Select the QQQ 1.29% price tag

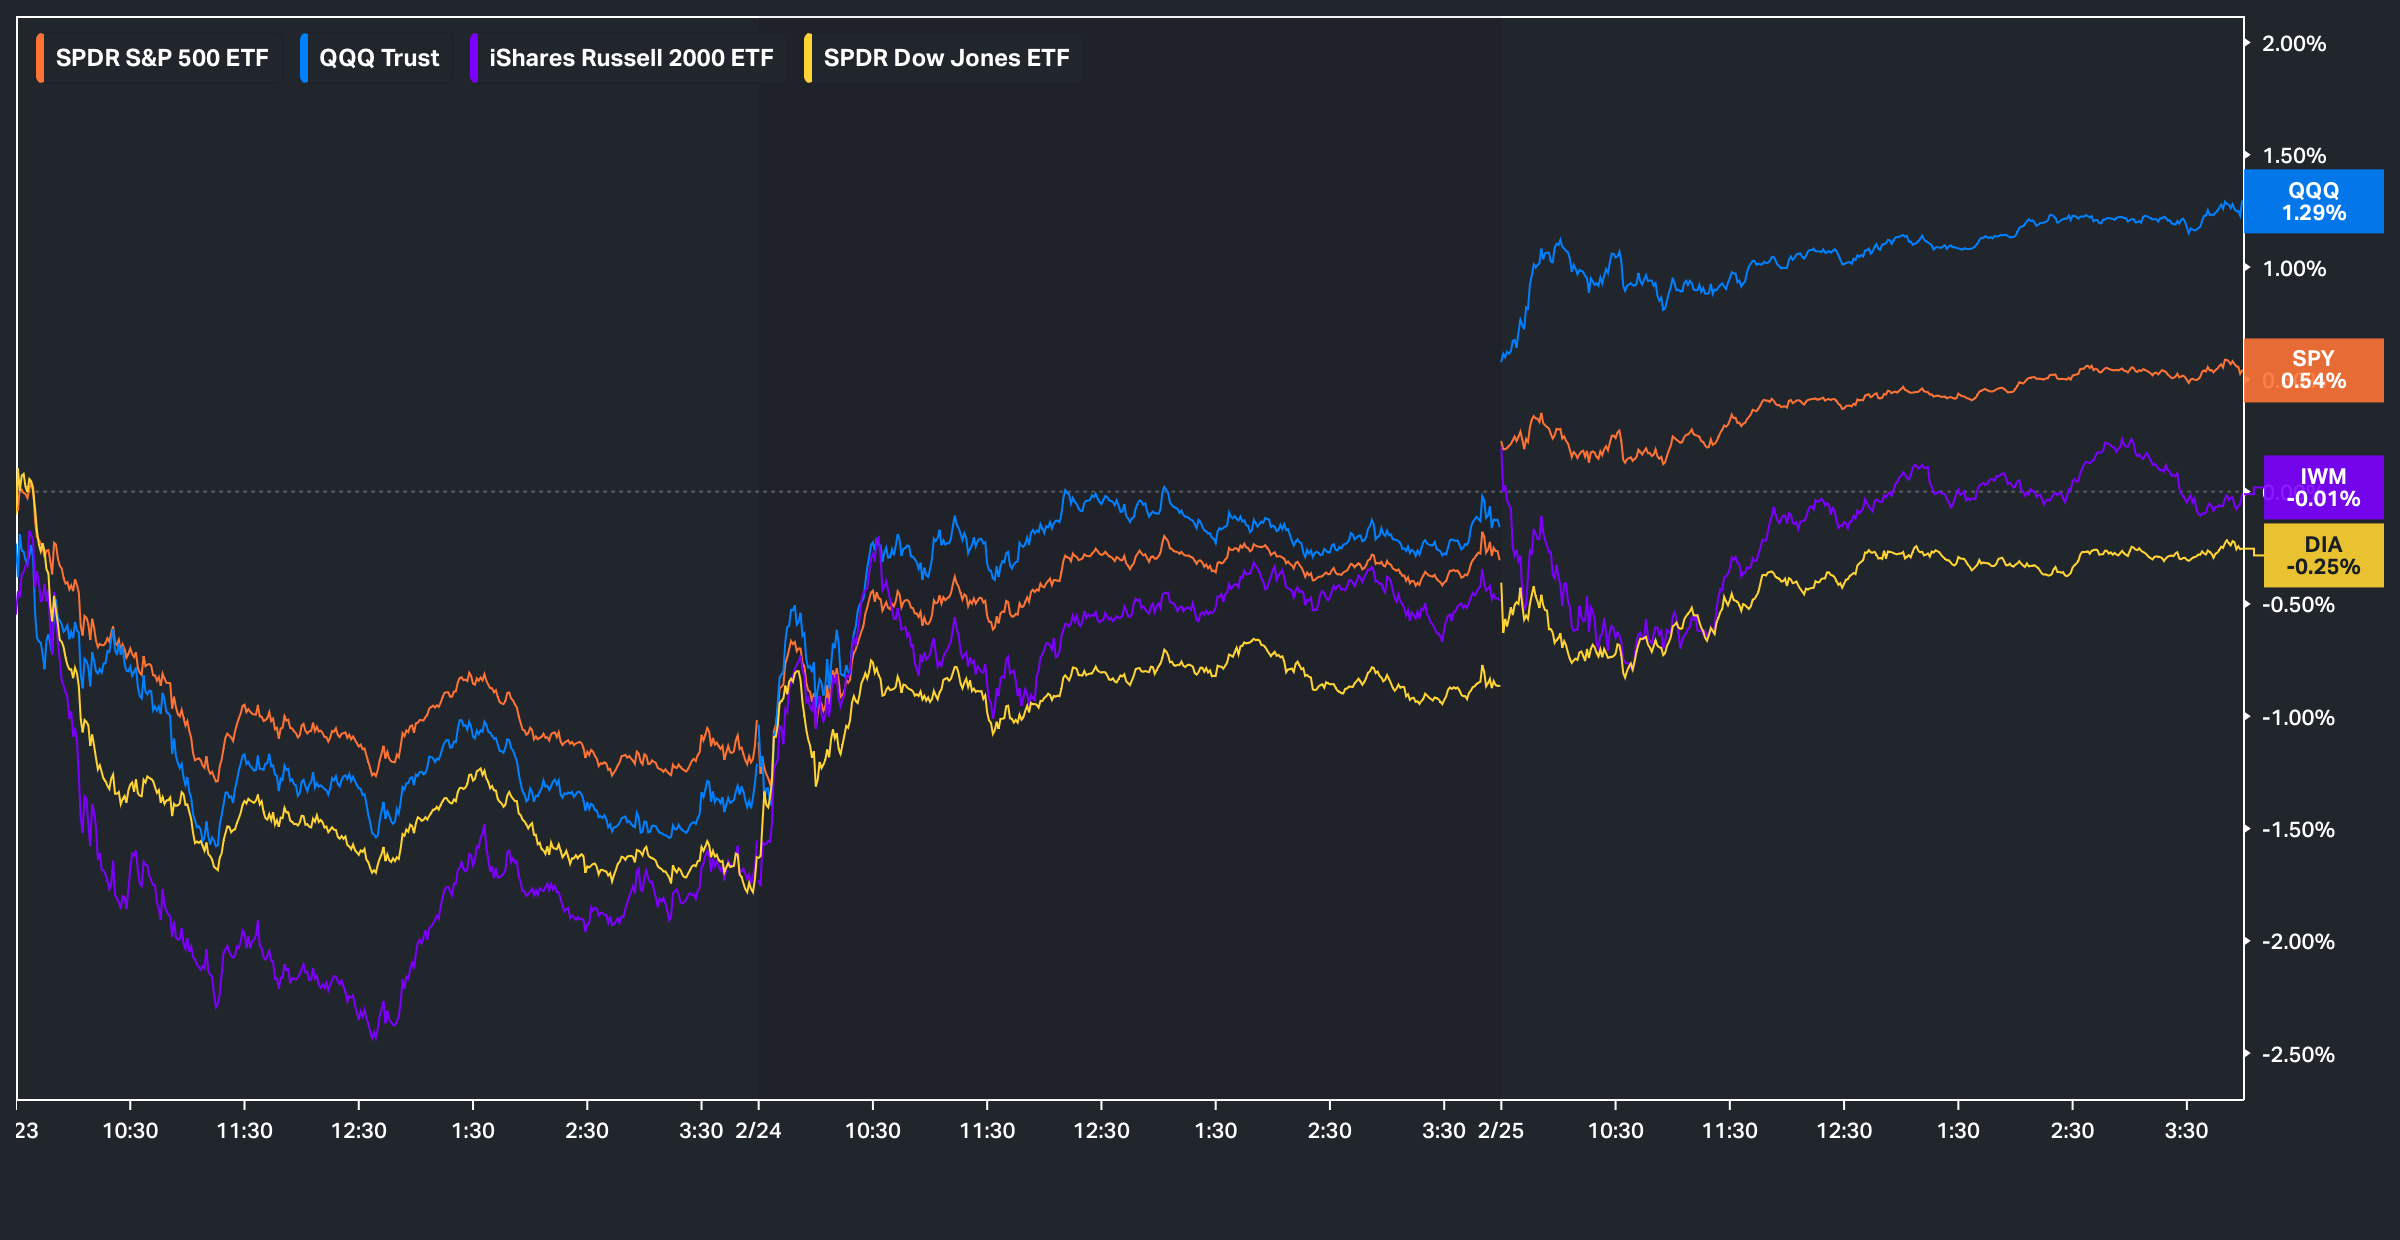pos(2313,201)
